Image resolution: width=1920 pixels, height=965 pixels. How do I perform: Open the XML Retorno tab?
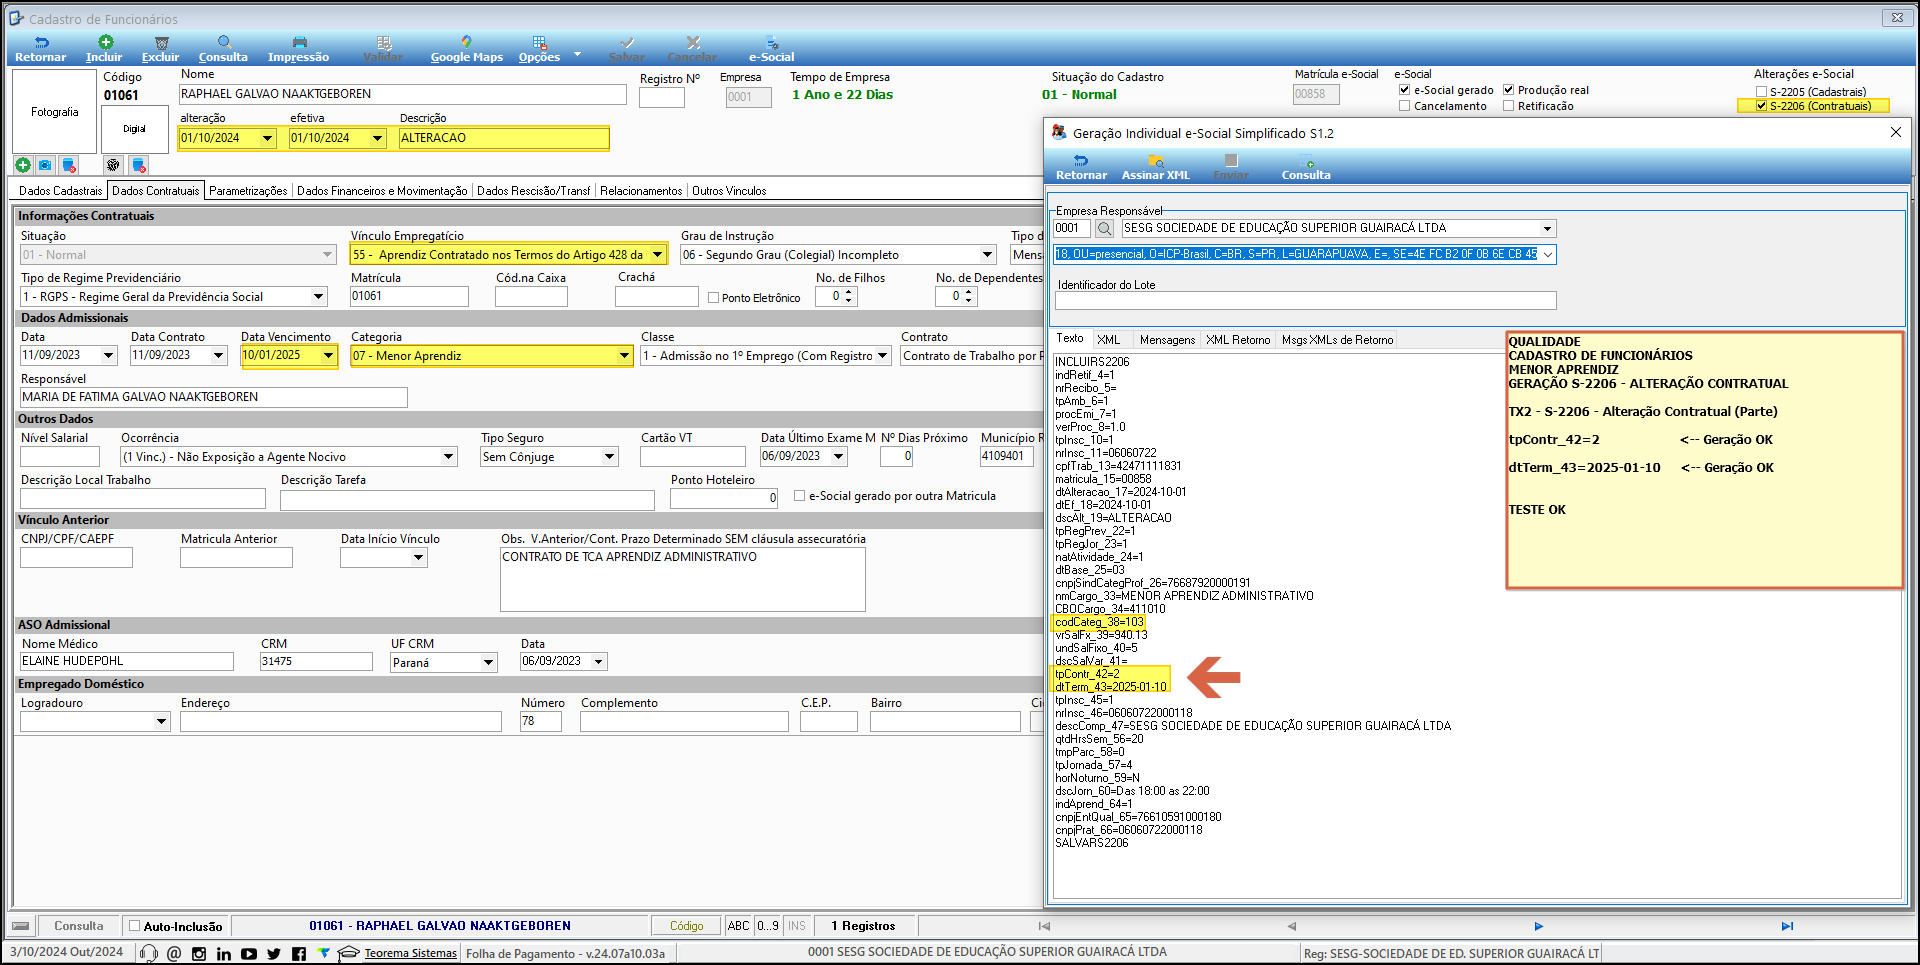1238,340
